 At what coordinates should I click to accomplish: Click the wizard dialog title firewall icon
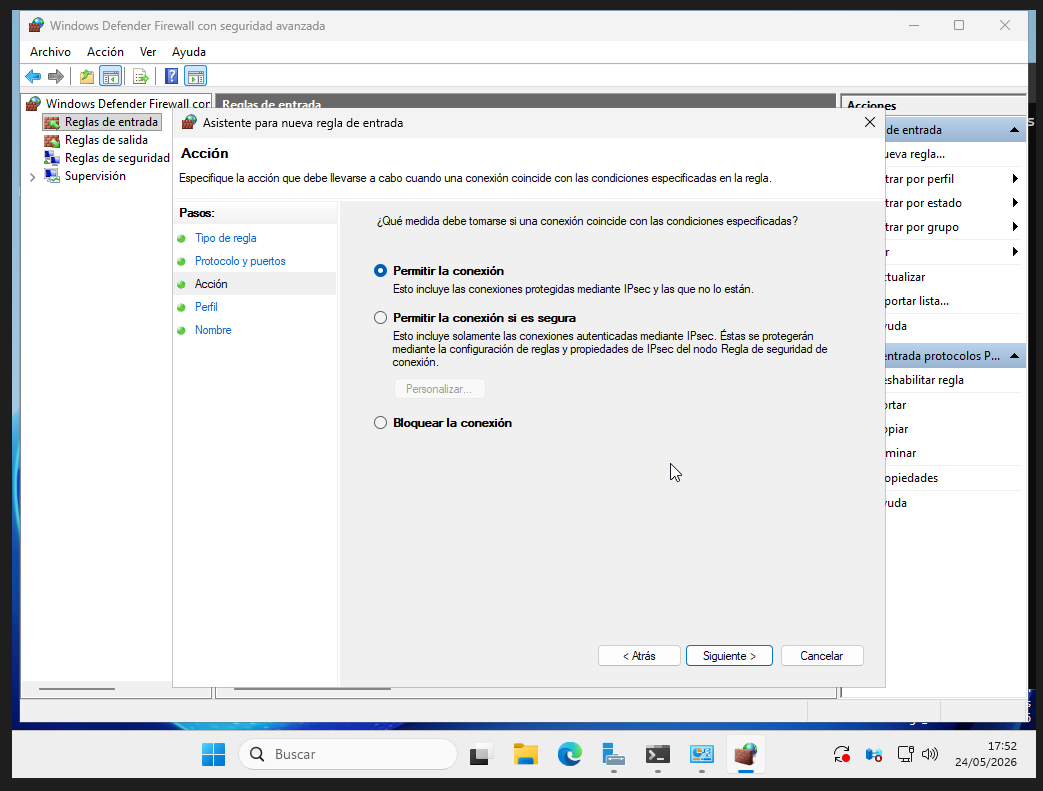[189, 122]
